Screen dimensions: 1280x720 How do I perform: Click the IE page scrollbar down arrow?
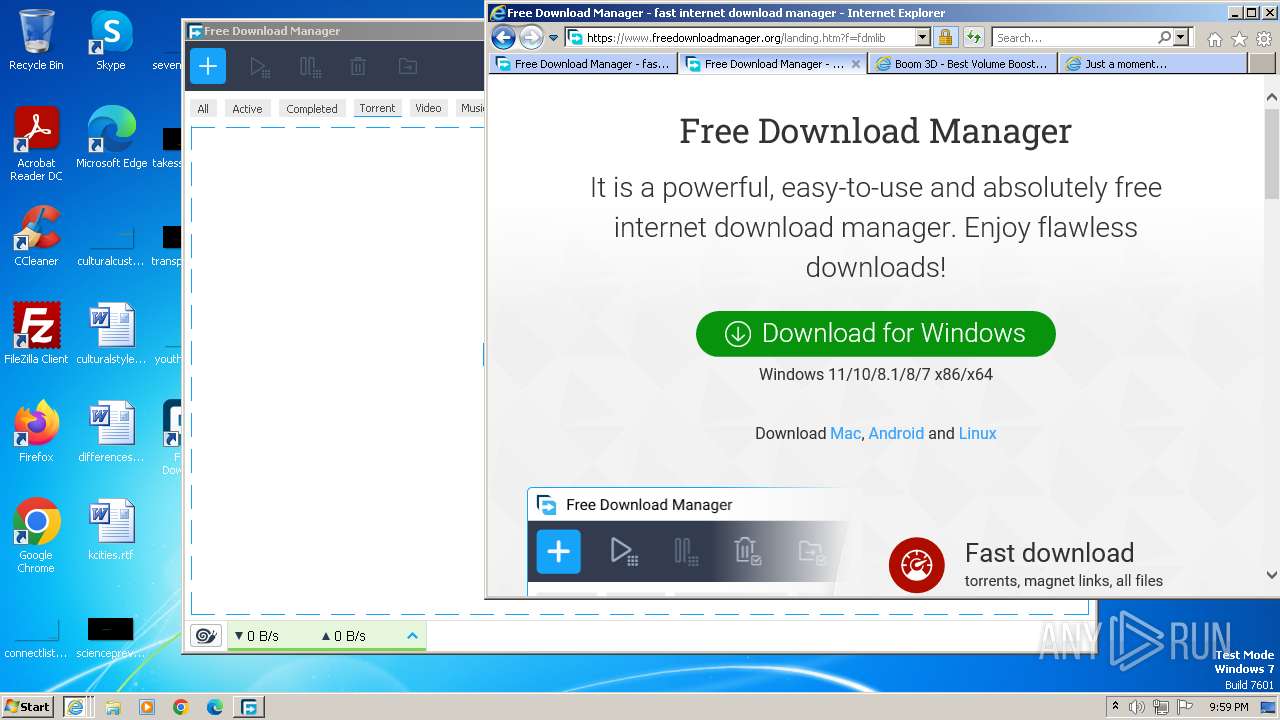[x=1271, y=575]
